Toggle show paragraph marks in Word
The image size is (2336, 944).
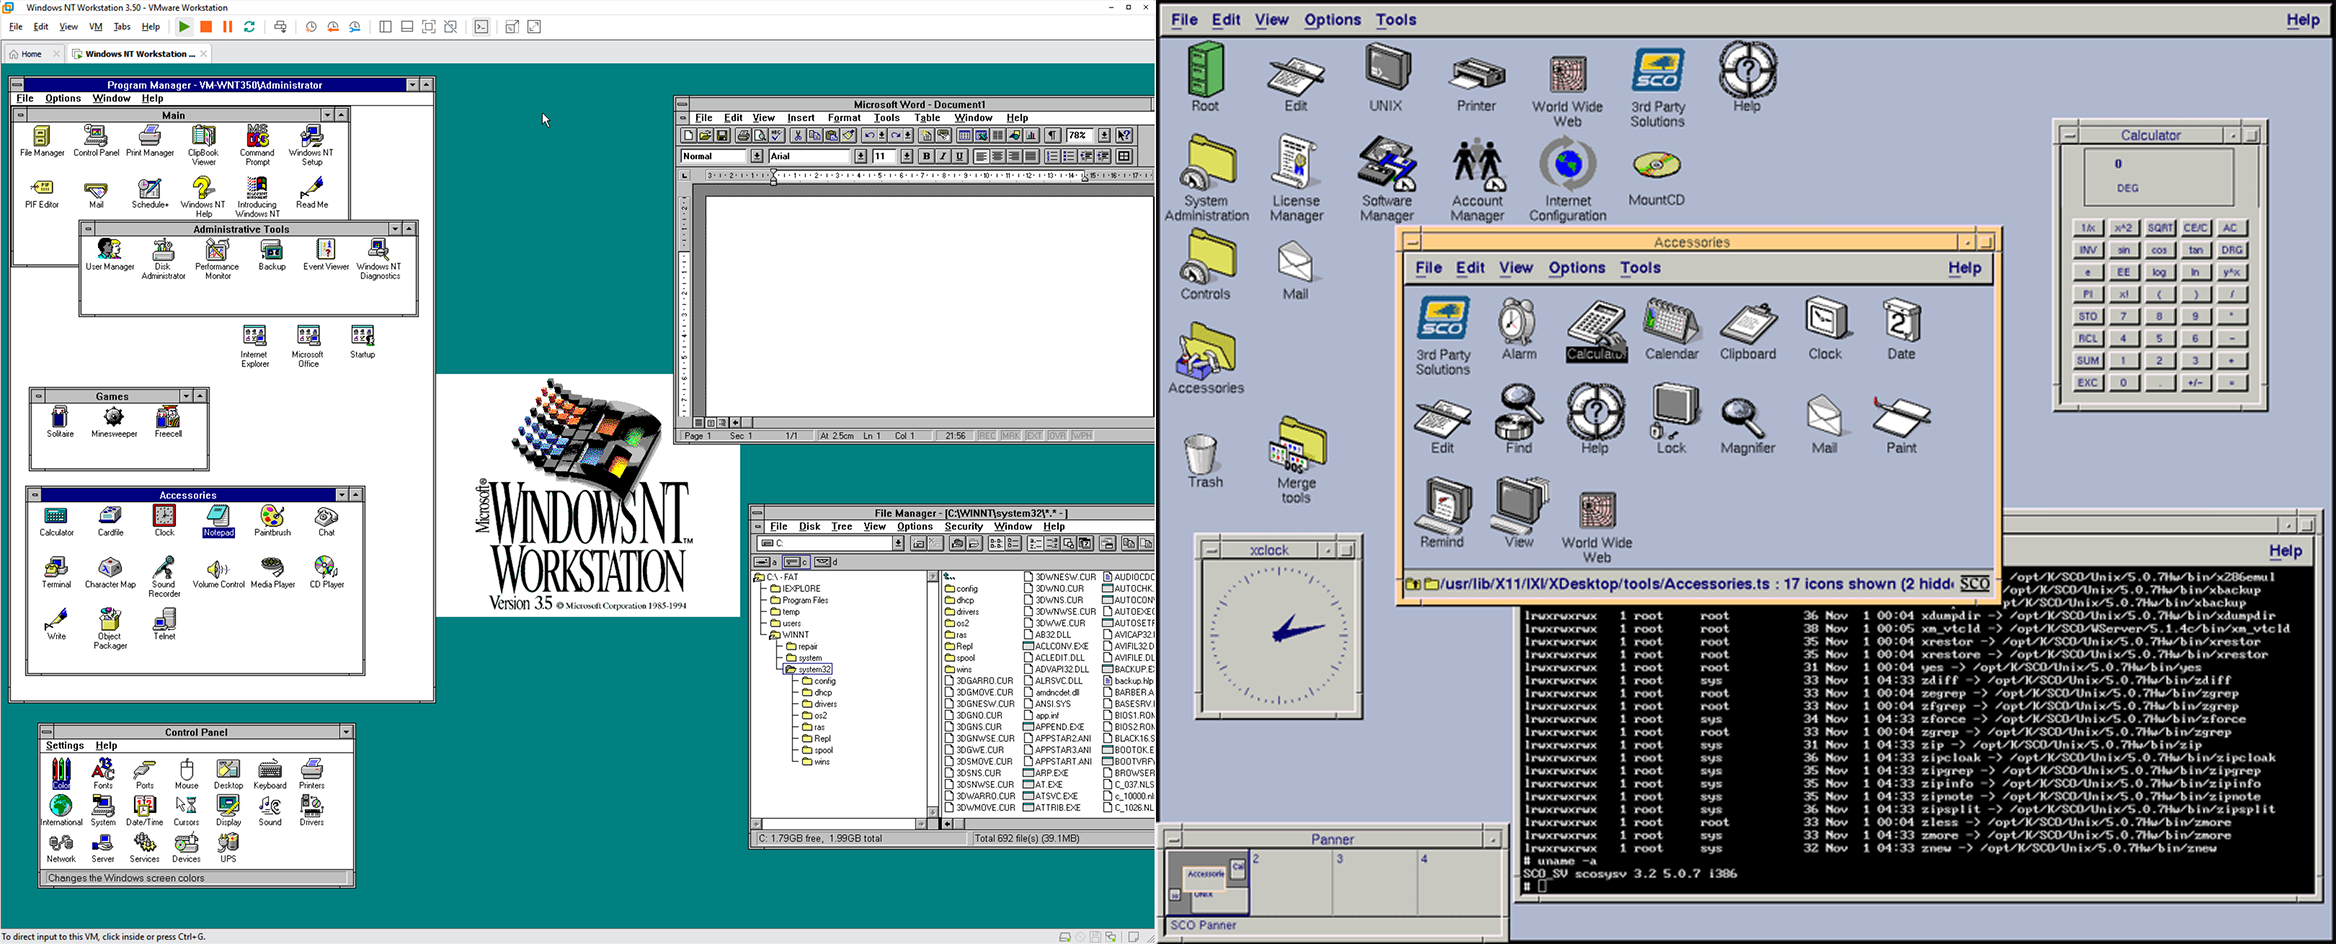[1052, 135]
